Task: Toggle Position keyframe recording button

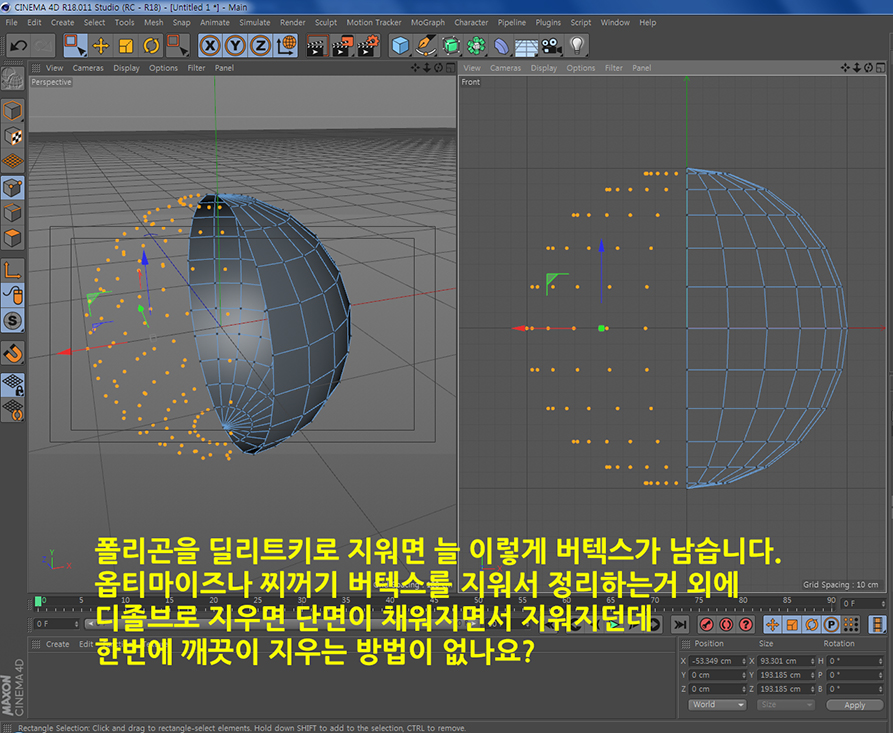Action: 772,625
